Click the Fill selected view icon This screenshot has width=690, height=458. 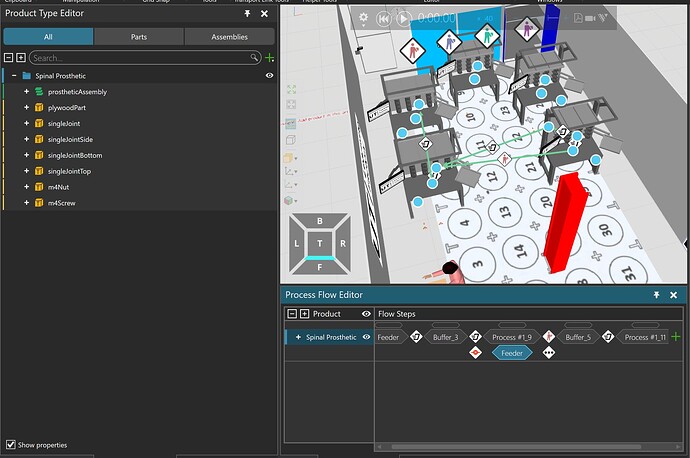(x=291, y=105)
